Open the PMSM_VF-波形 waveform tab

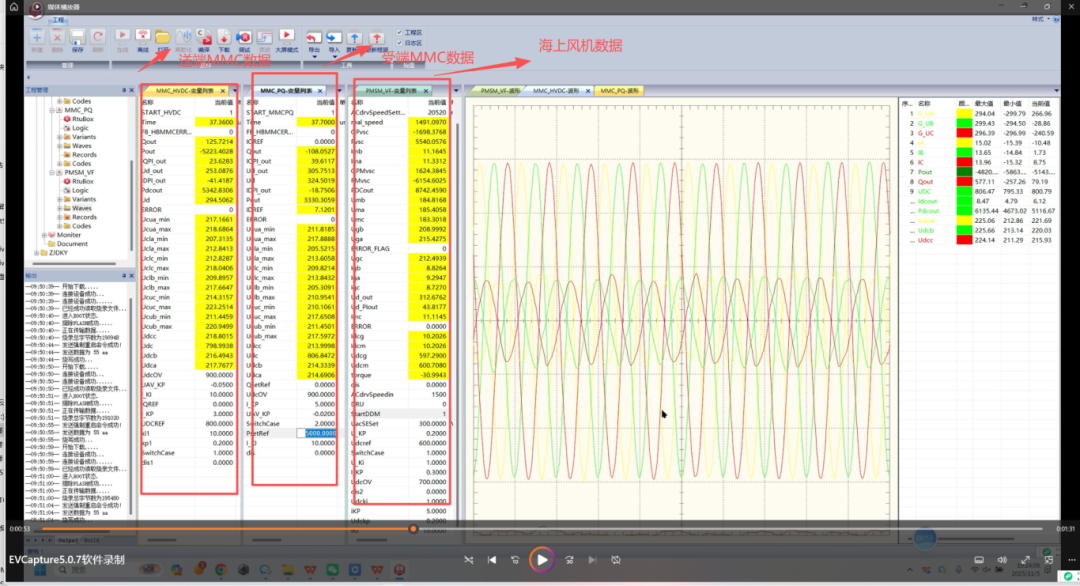click(500, 91)
